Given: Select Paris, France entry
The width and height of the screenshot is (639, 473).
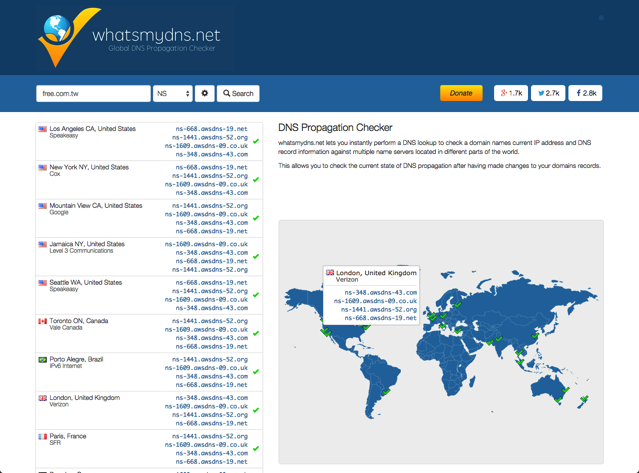Looking at the screenshot, I should pyautogui.click(x=149, y=449).
